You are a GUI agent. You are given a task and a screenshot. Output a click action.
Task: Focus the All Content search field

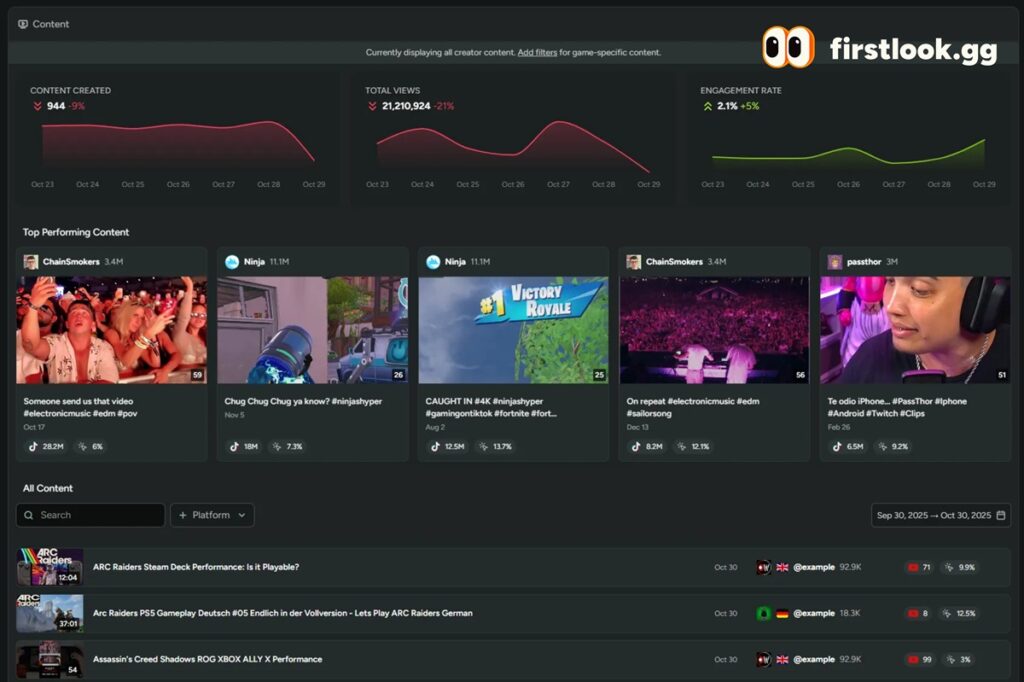(x=91, y=515)
